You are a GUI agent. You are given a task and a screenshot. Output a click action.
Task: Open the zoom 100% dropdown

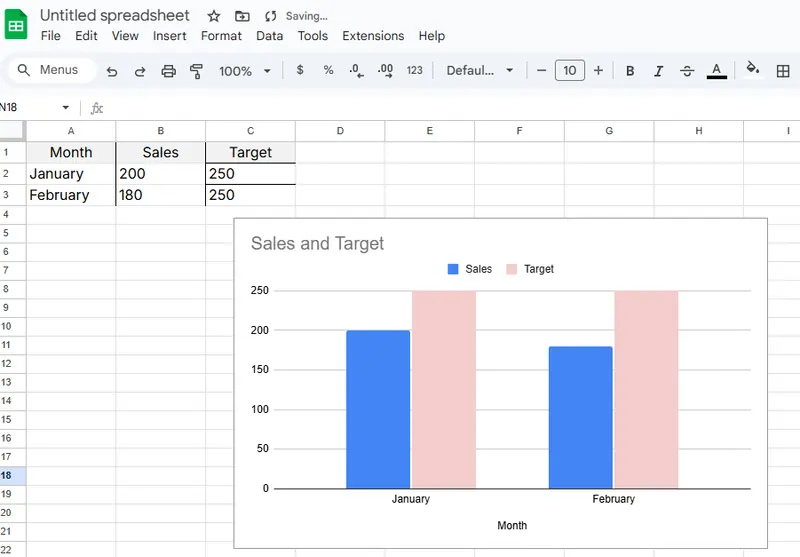coord(245,71)
